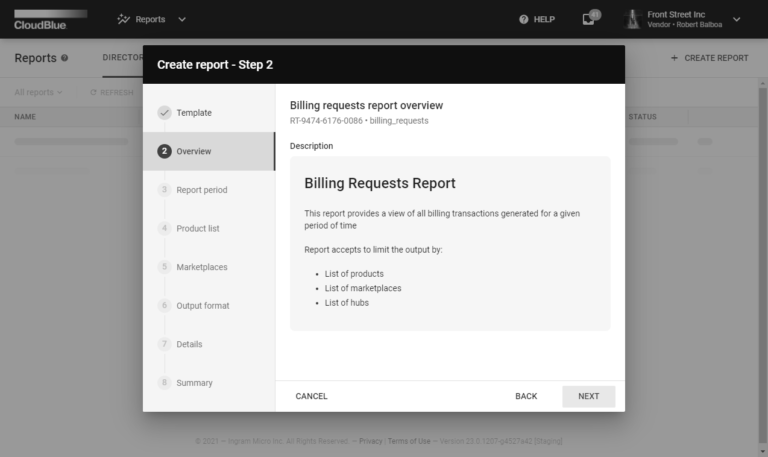Click the scrollbar up arrow

(x=763, y=83)
